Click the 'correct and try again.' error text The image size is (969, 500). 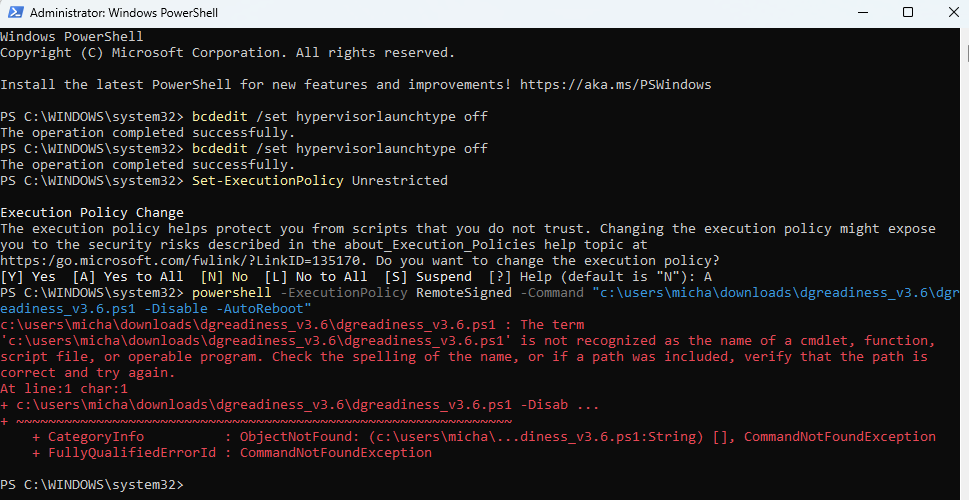point(88,373)
